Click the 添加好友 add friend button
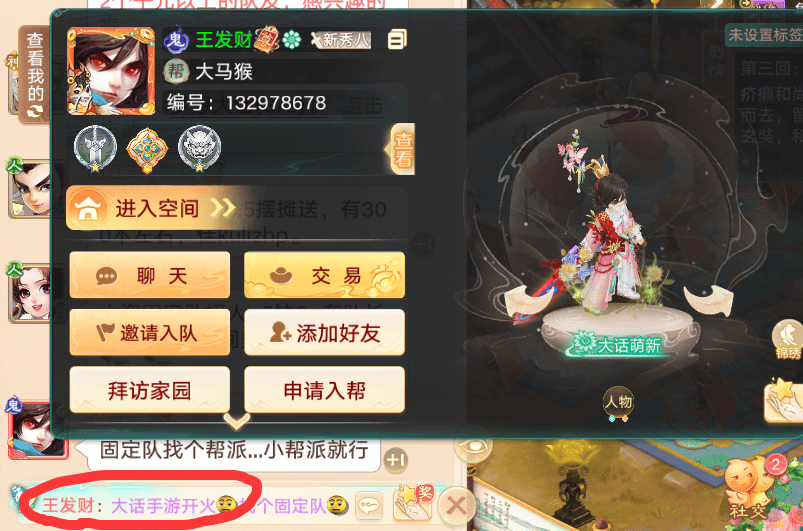Viewport: 803px width, 531px height. (325, 333)
